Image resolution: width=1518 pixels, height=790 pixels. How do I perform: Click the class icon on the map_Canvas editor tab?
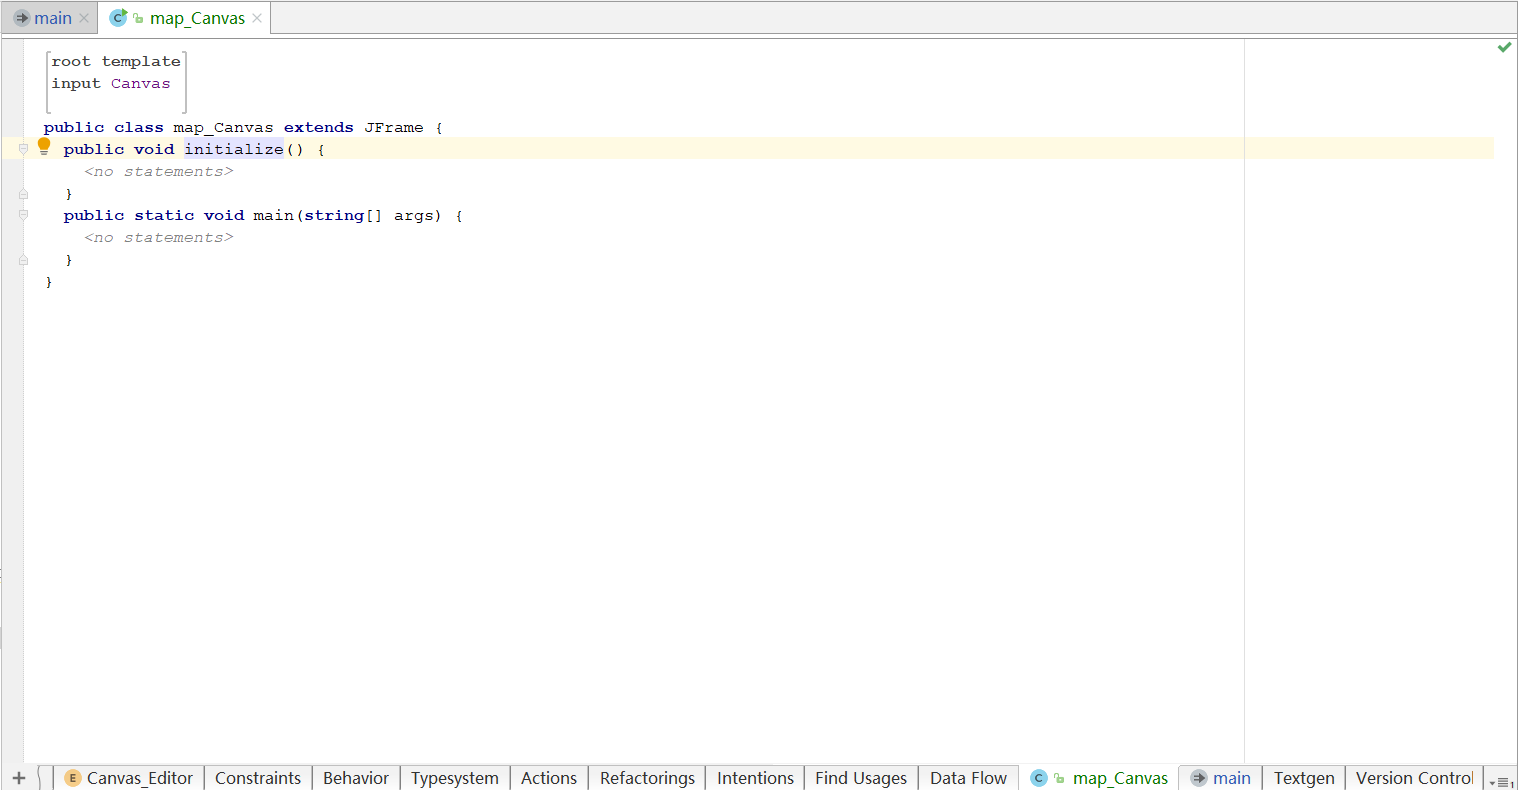(x=118, y=17)
